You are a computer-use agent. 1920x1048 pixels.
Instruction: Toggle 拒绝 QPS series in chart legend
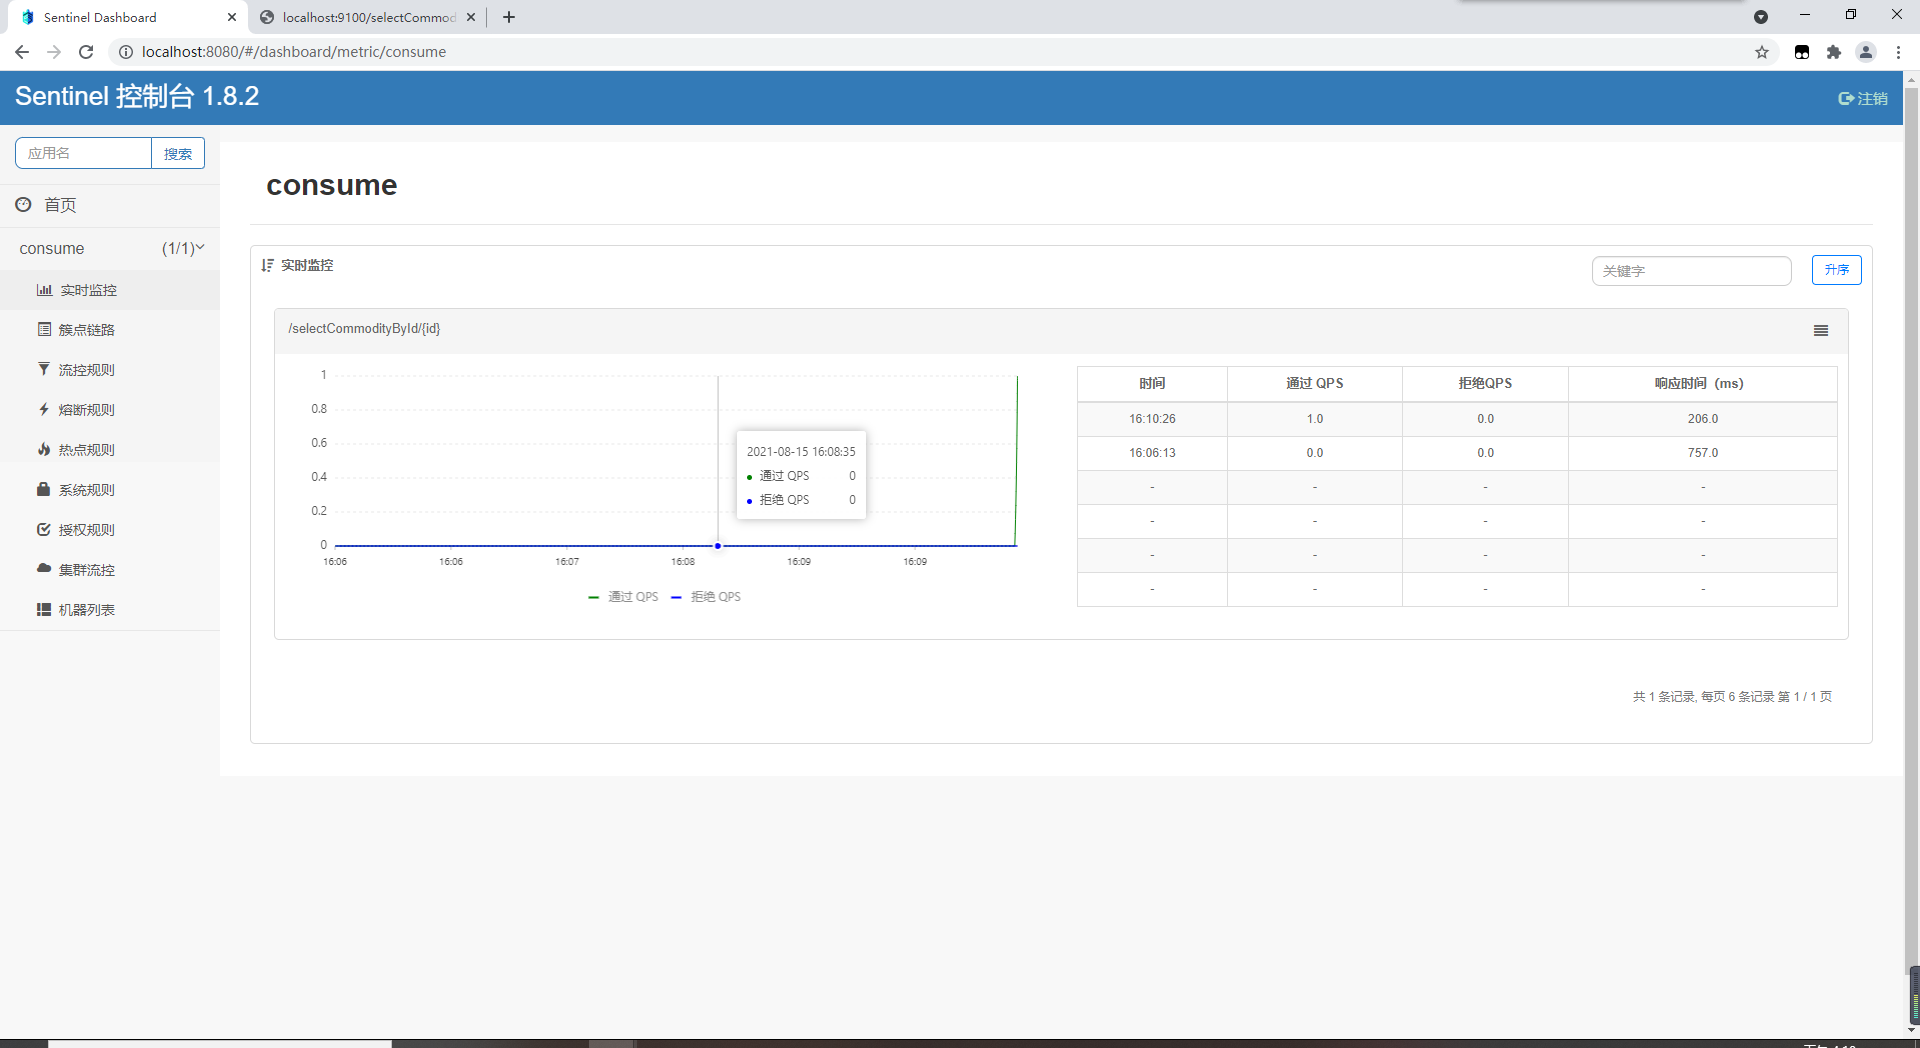coord(706,597)
